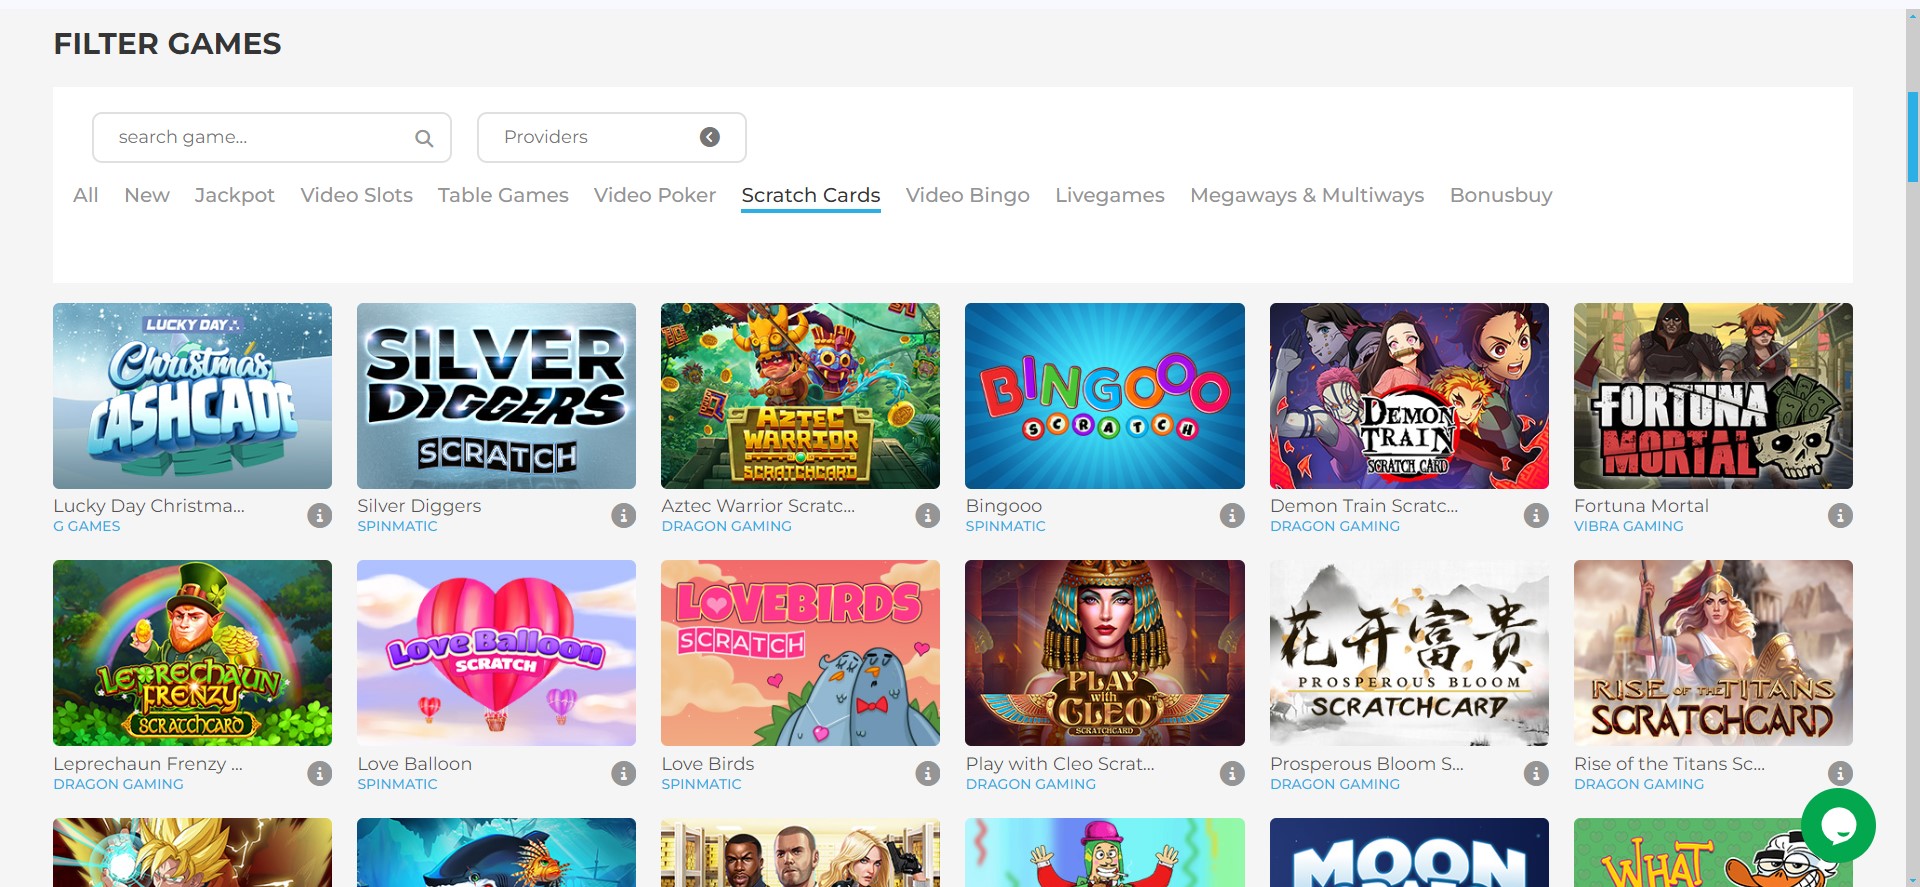1920x887 pixels.
Task: Open the Video Poker tab
Action: click(x=655, y=195)
